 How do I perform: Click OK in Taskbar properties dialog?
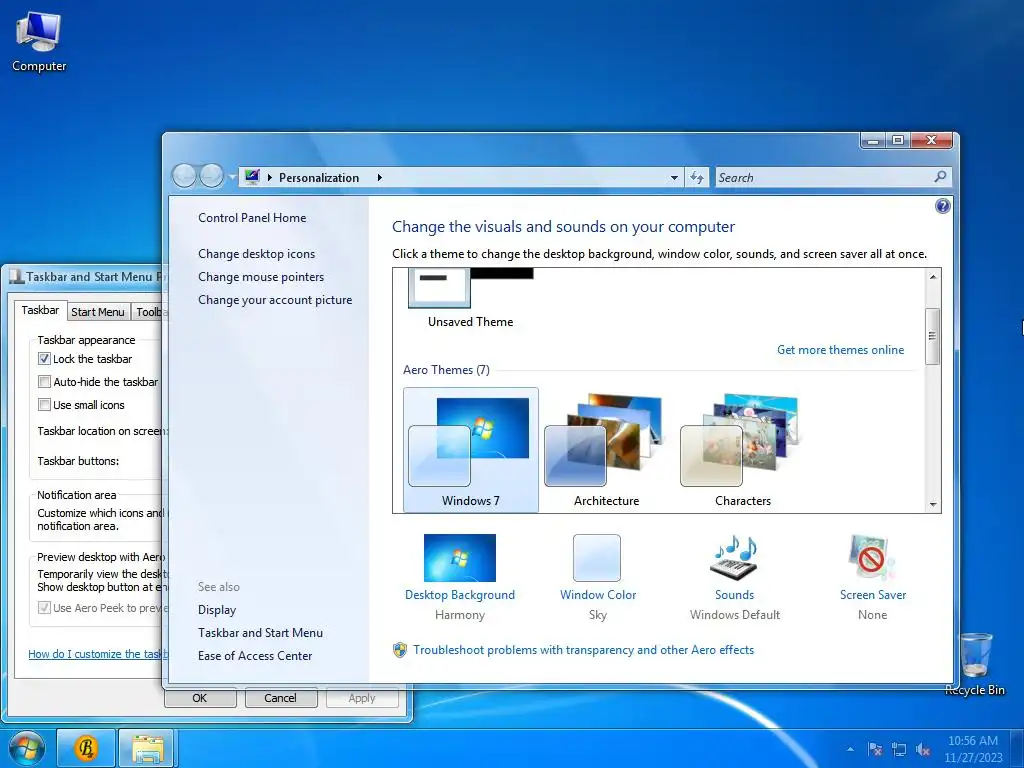coord(200,698)
